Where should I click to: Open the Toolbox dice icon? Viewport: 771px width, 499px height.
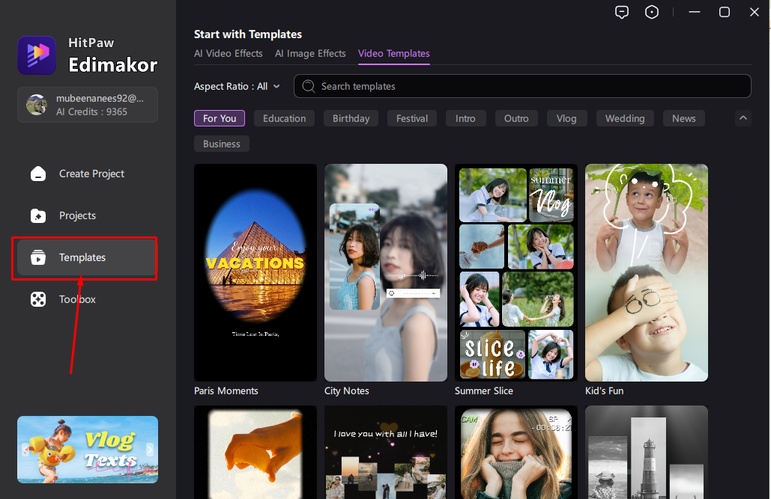tap(38, 300)
